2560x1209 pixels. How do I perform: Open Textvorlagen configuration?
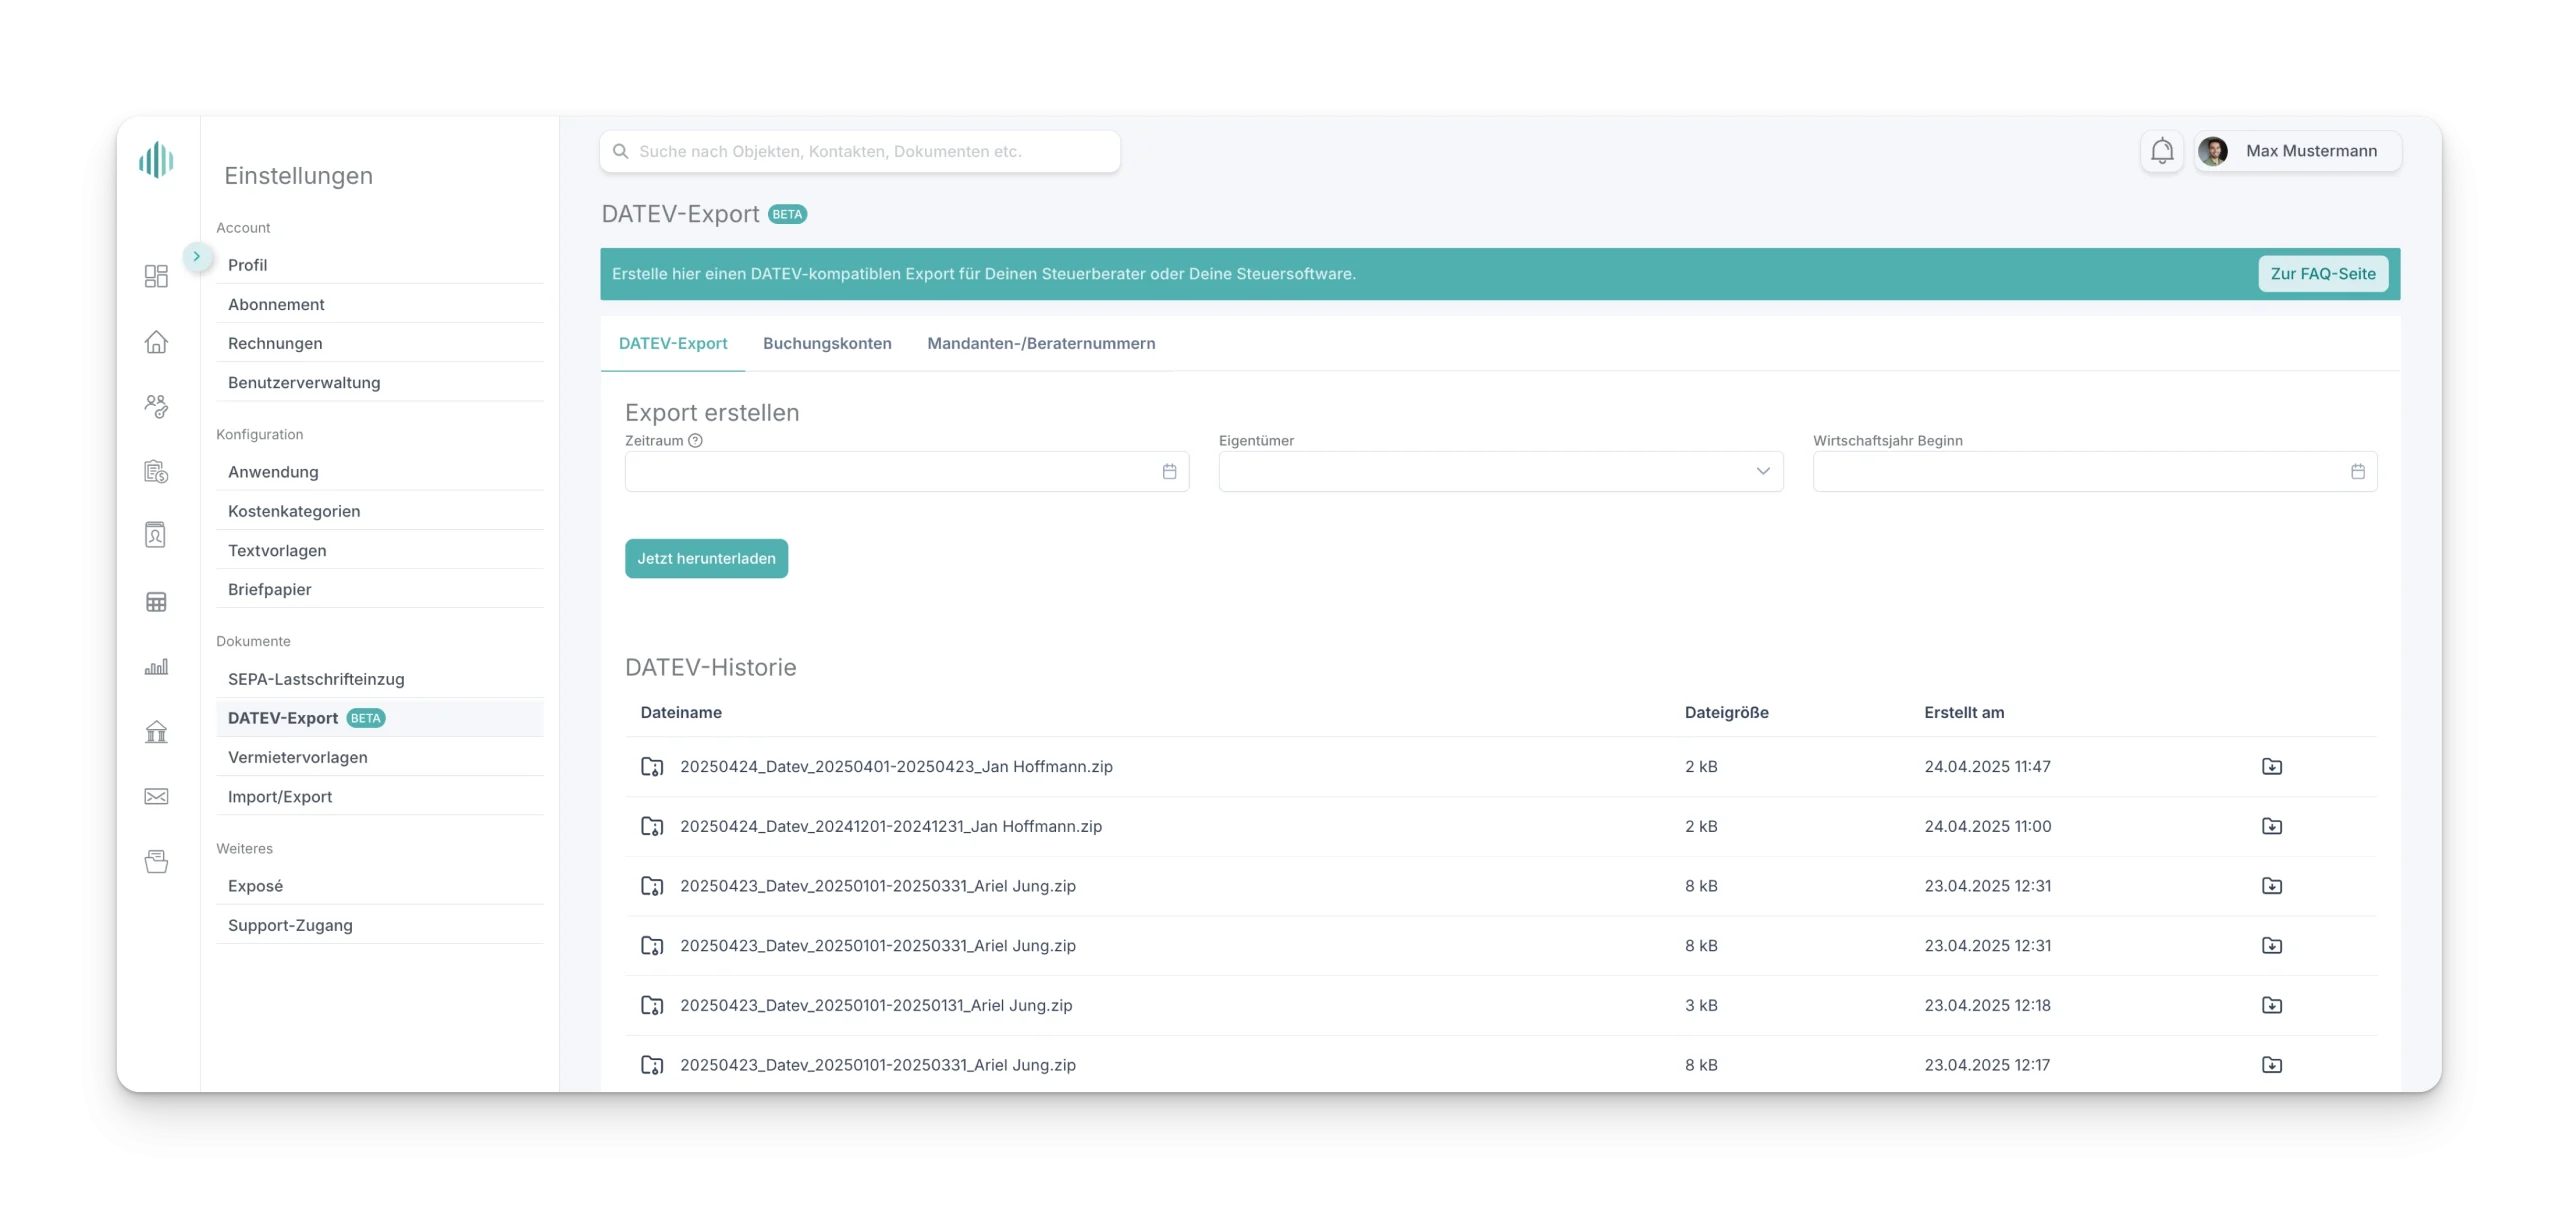(380, 550)
